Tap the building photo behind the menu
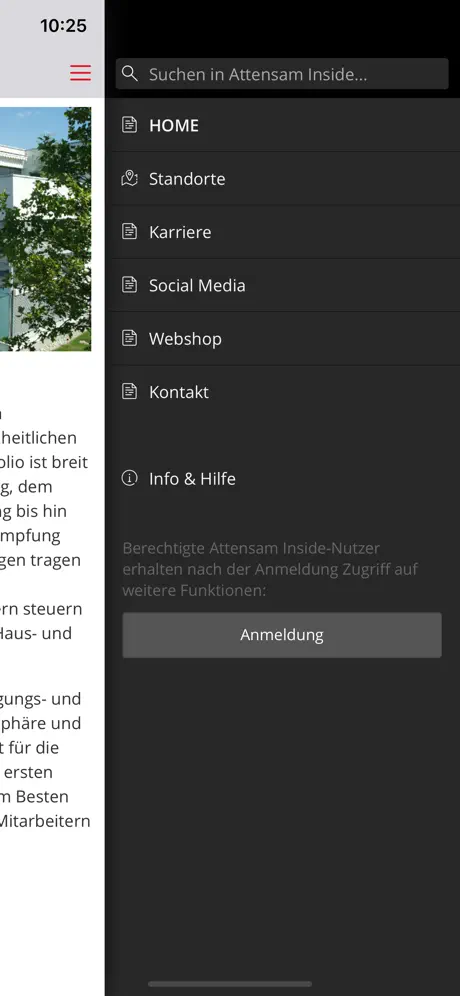Screen dimensions: 460x996 tap(45, 229)
